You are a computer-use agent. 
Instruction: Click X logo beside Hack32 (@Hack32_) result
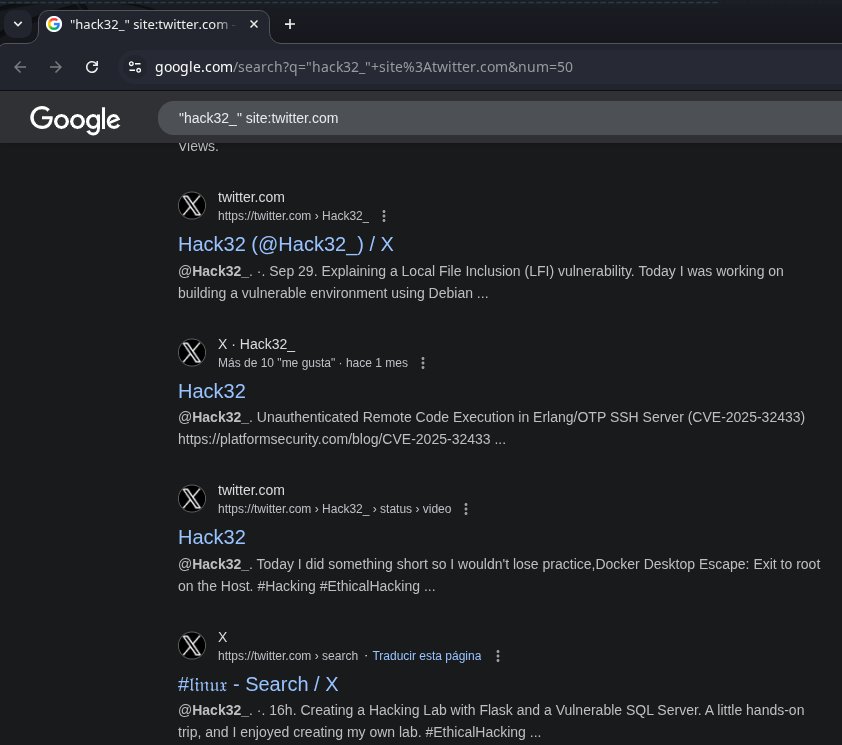pyautogui.click(x=192, y=206)
